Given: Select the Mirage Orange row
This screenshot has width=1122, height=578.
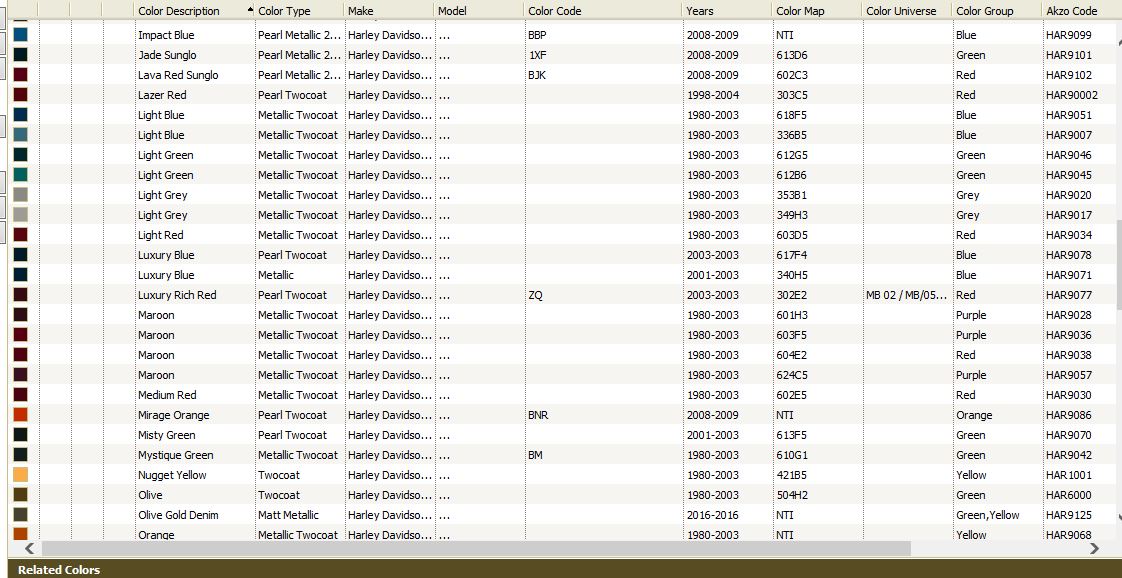Looking at the screenshot, I should (561, 415).
